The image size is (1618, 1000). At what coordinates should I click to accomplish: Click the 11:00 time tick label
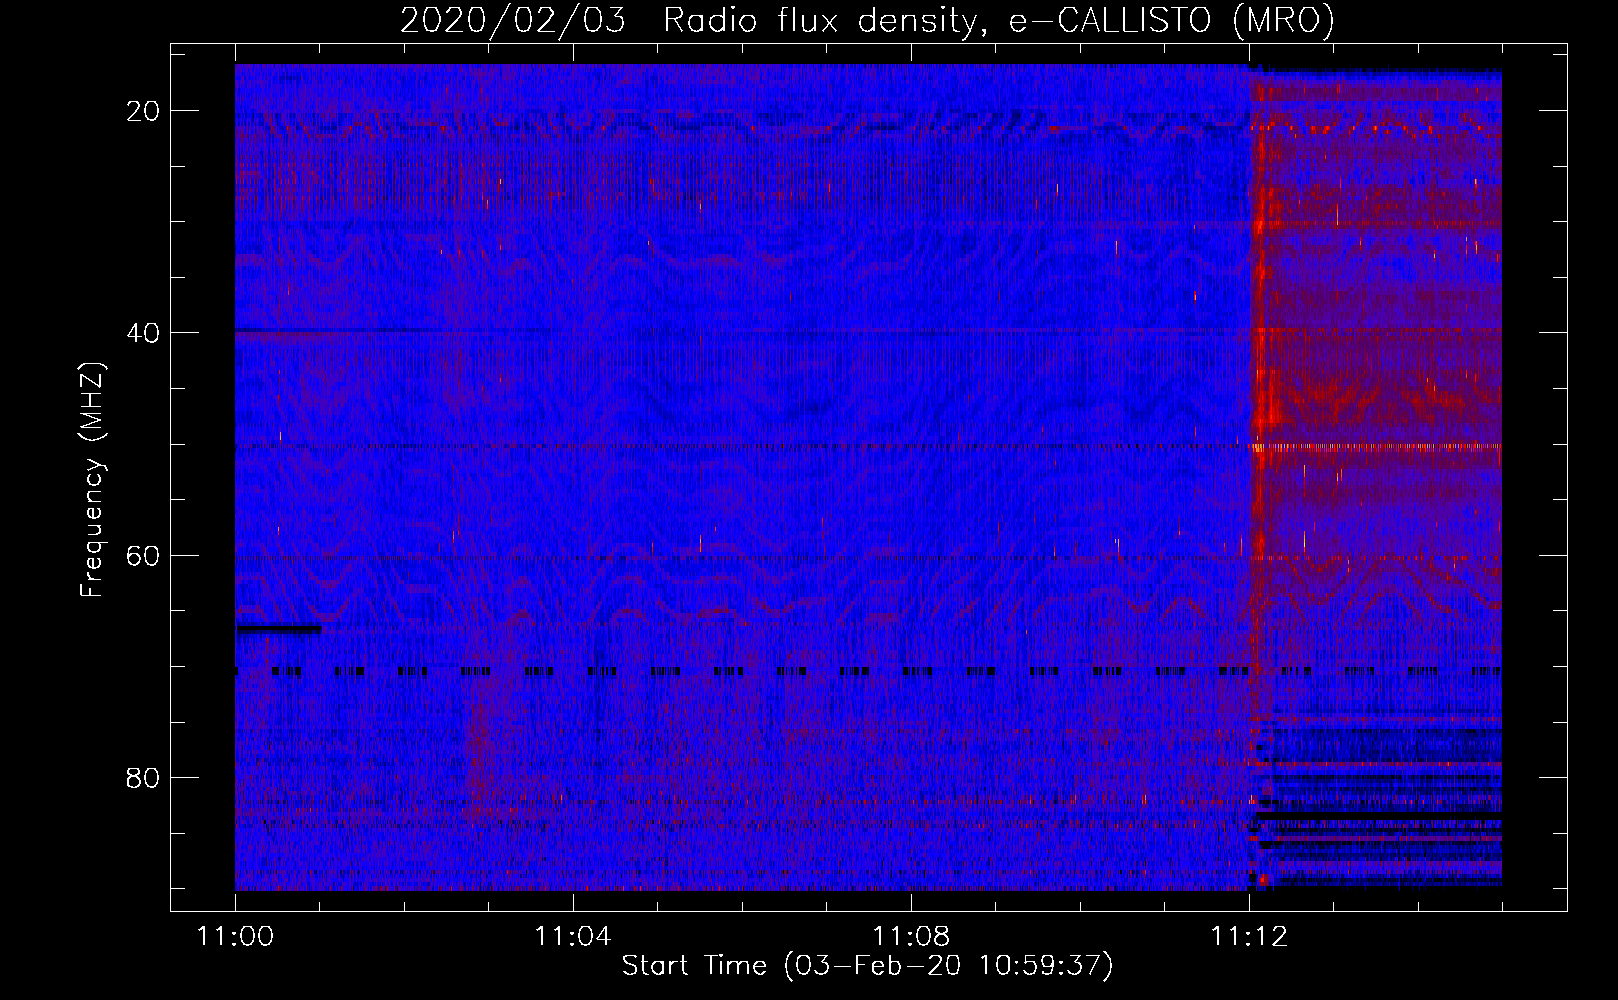[x=235, y=937]
